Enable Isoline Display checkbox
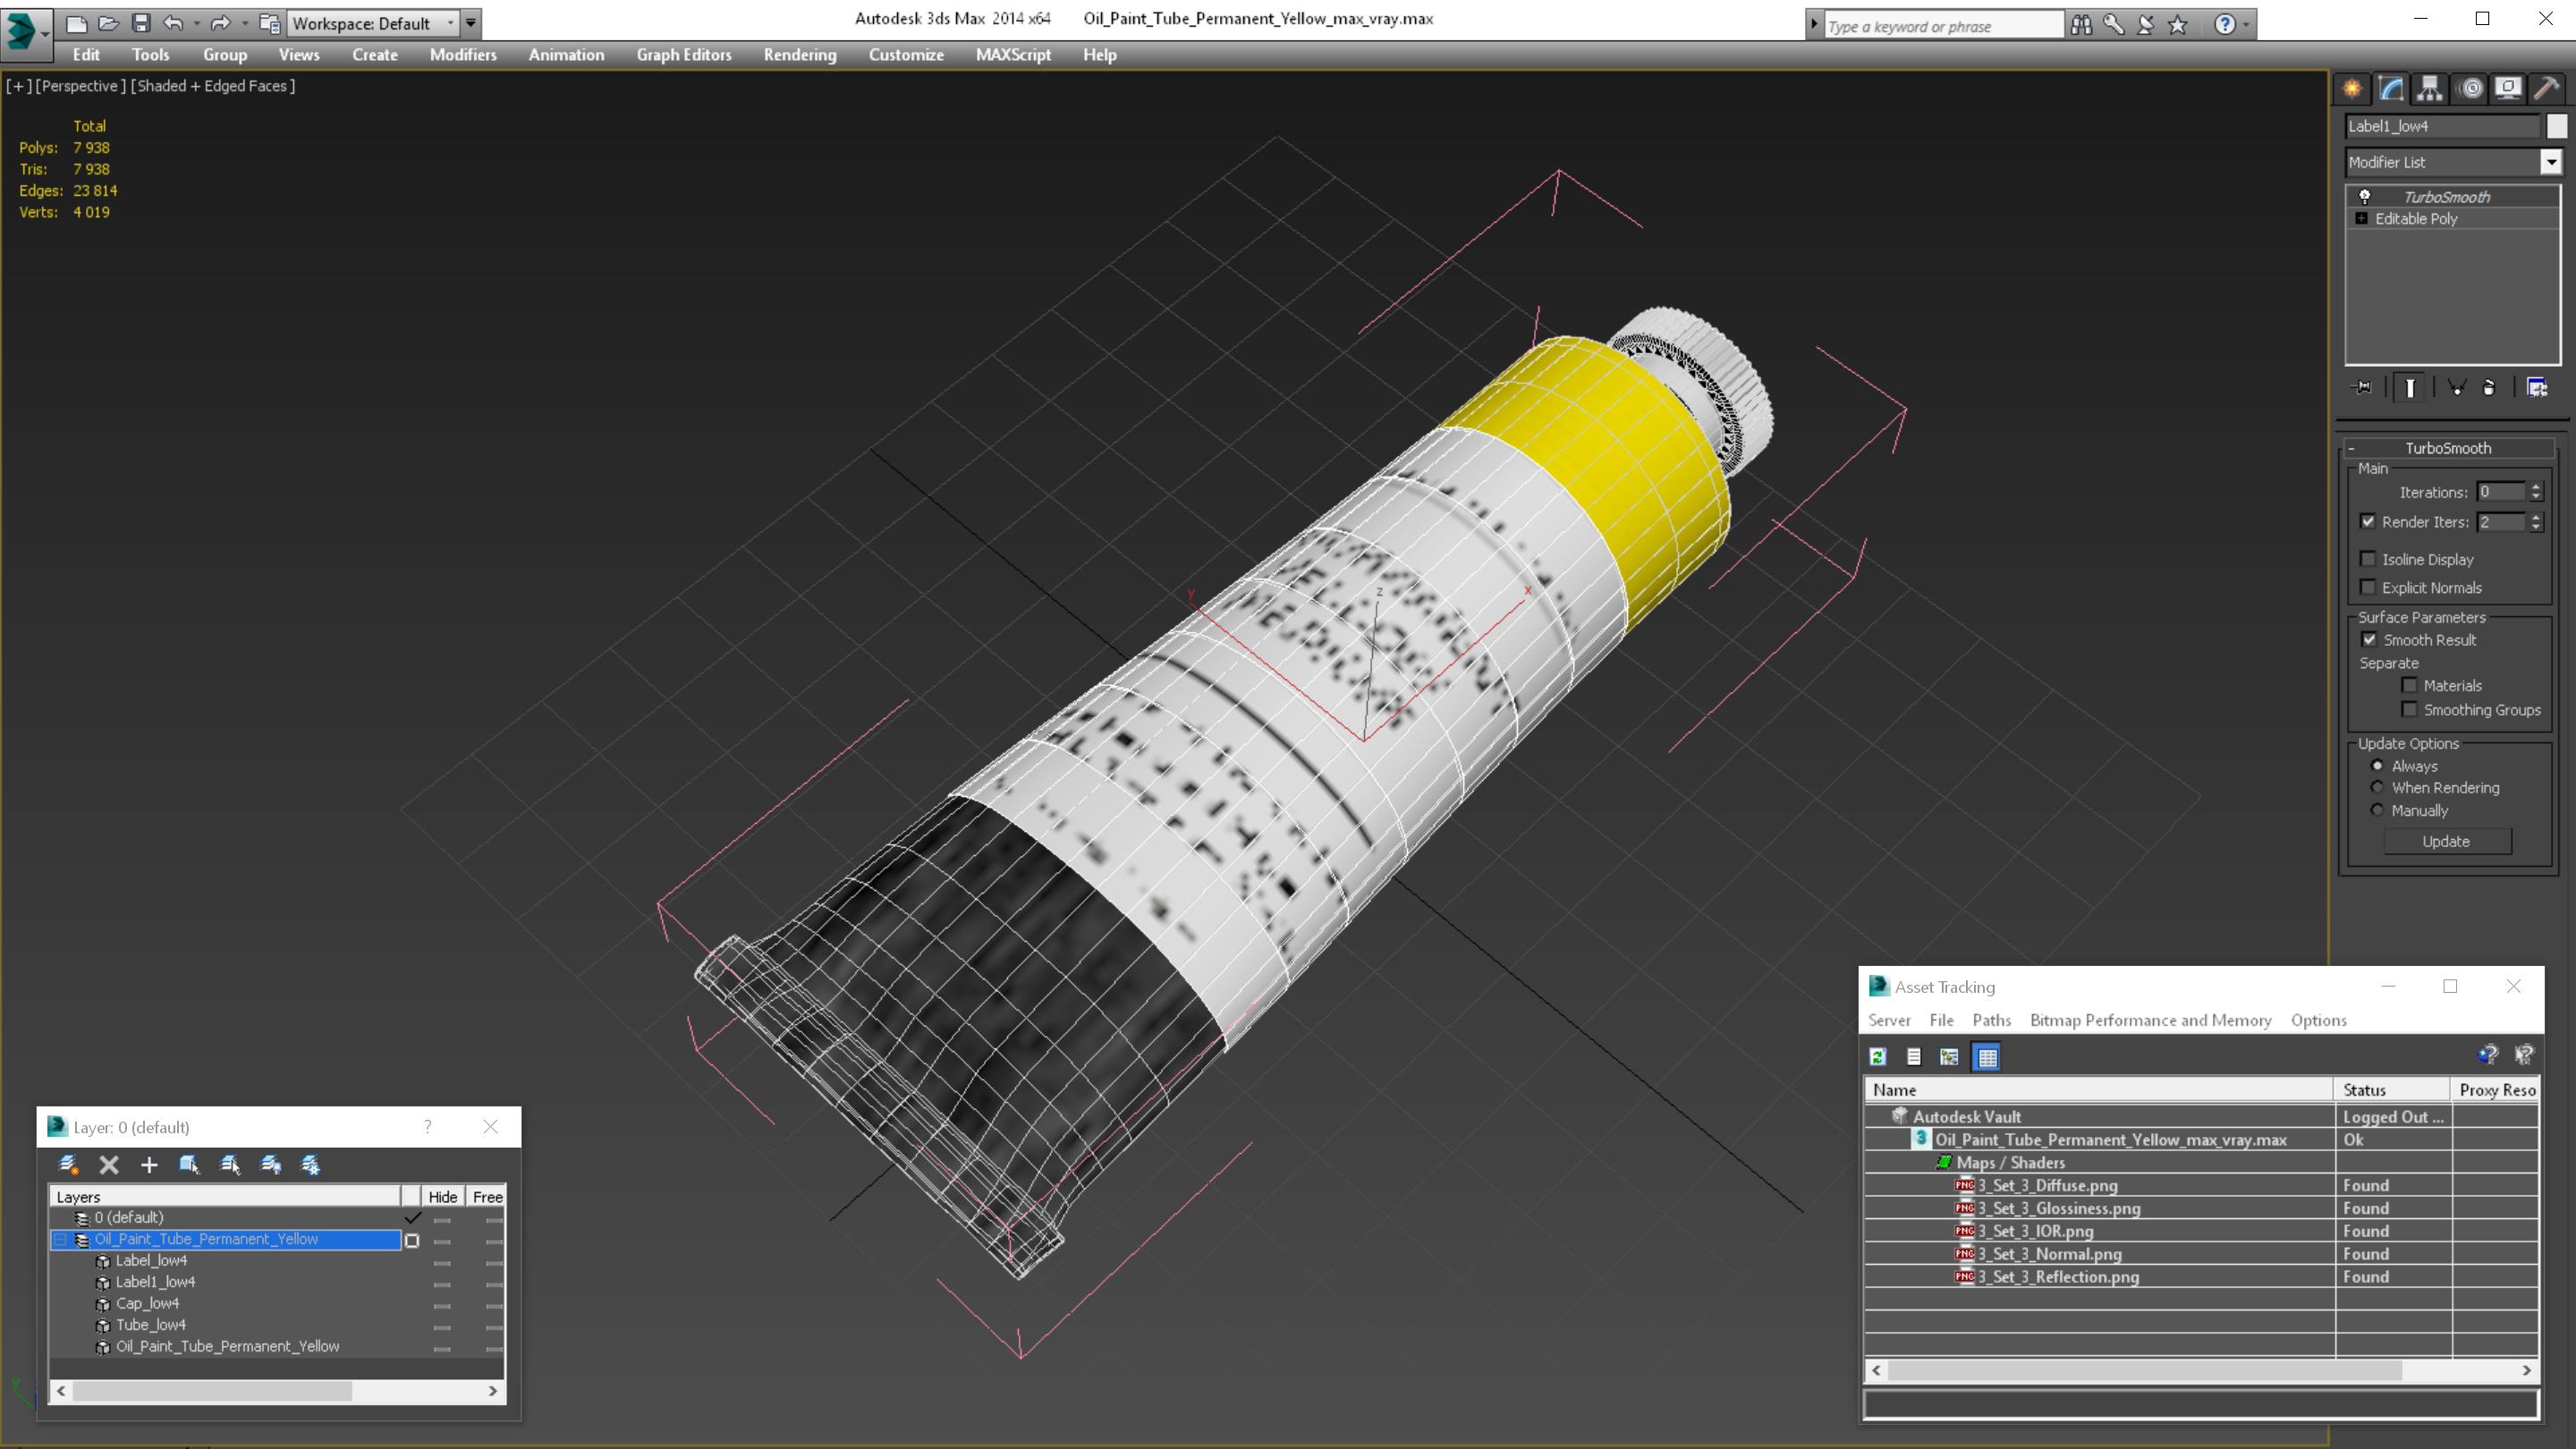The height and width of the screenshot is (1449, 2576). [2368, 559]
